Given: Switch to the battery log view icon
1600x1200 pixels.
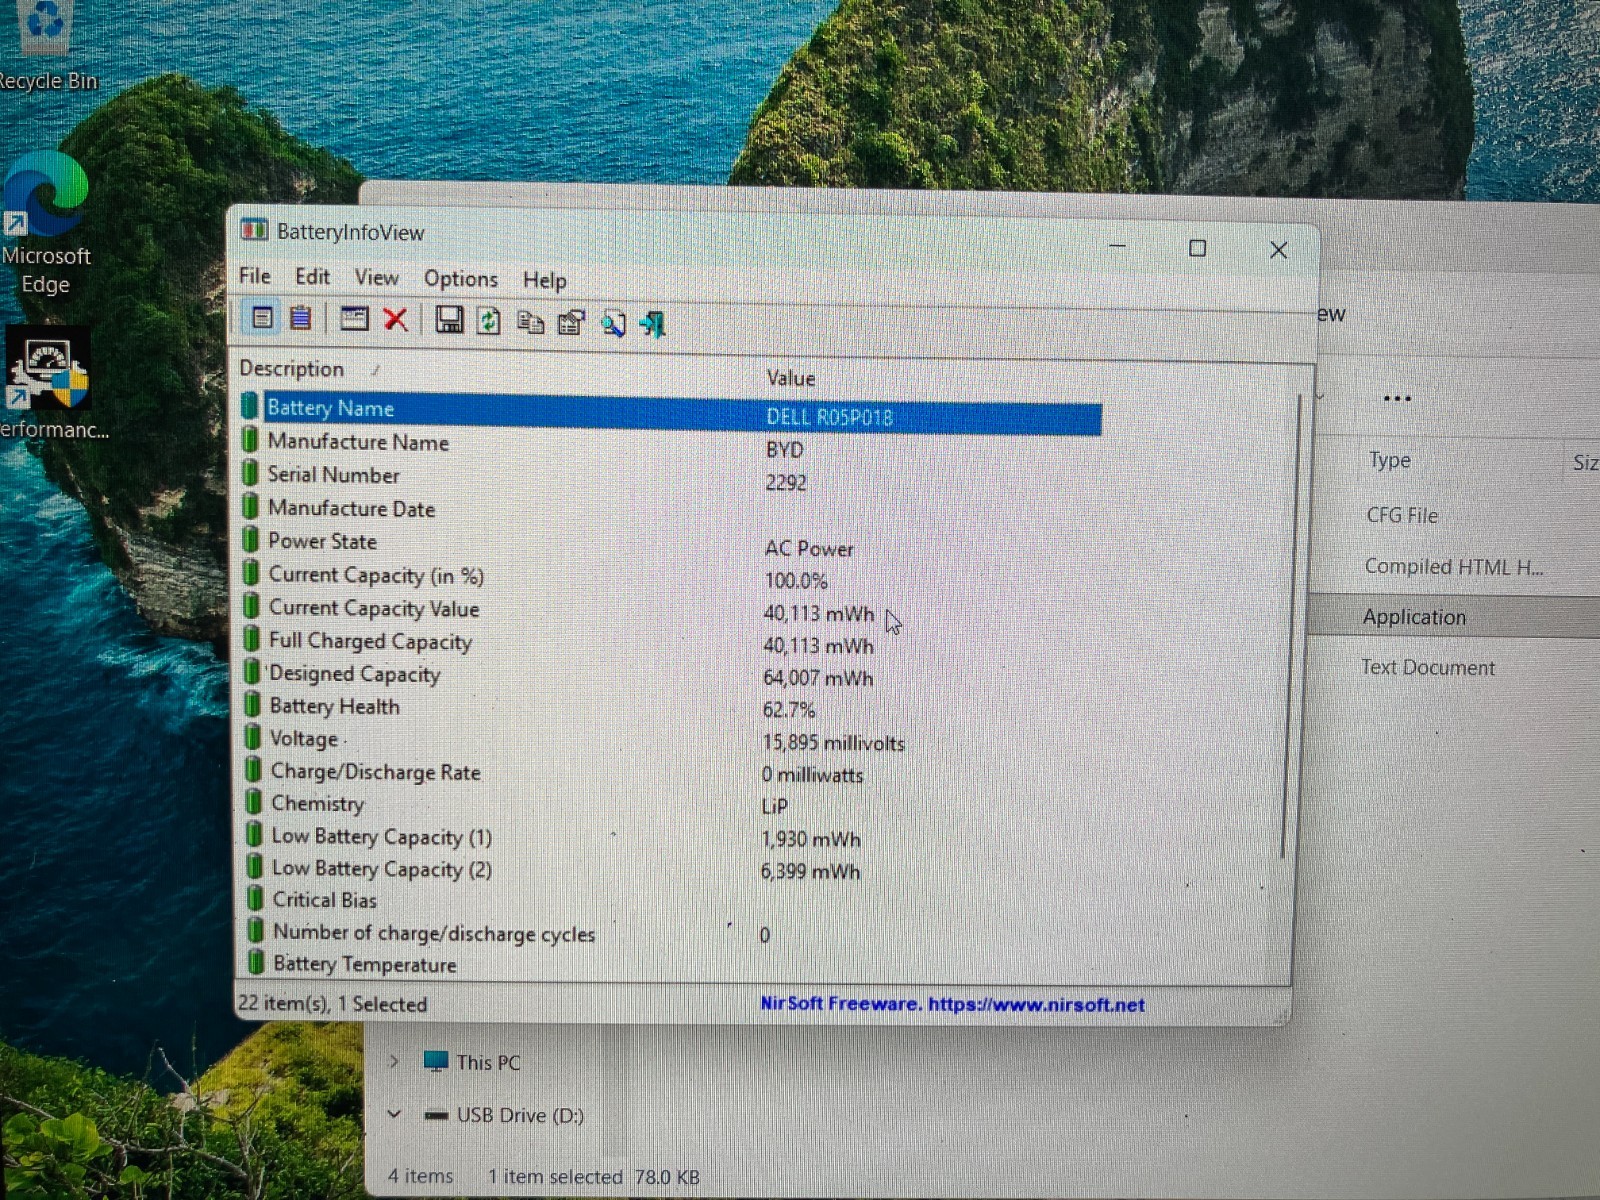Looking at the screenshot, I should pos(300,318).
